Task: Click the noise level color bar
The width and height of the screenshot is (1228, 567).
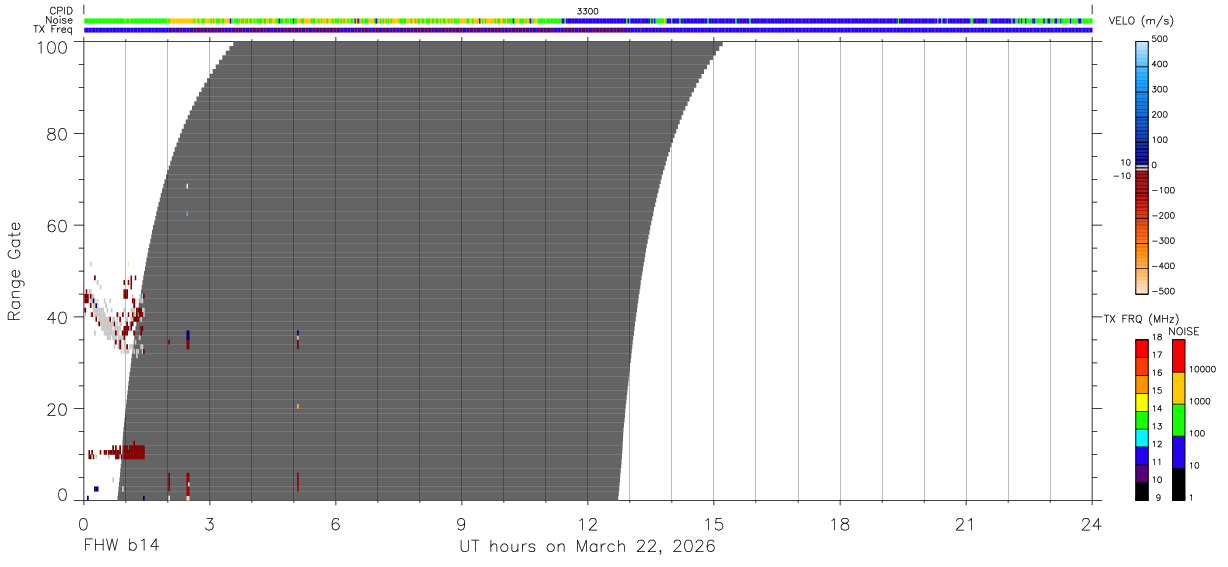Action: point(1178,420)
